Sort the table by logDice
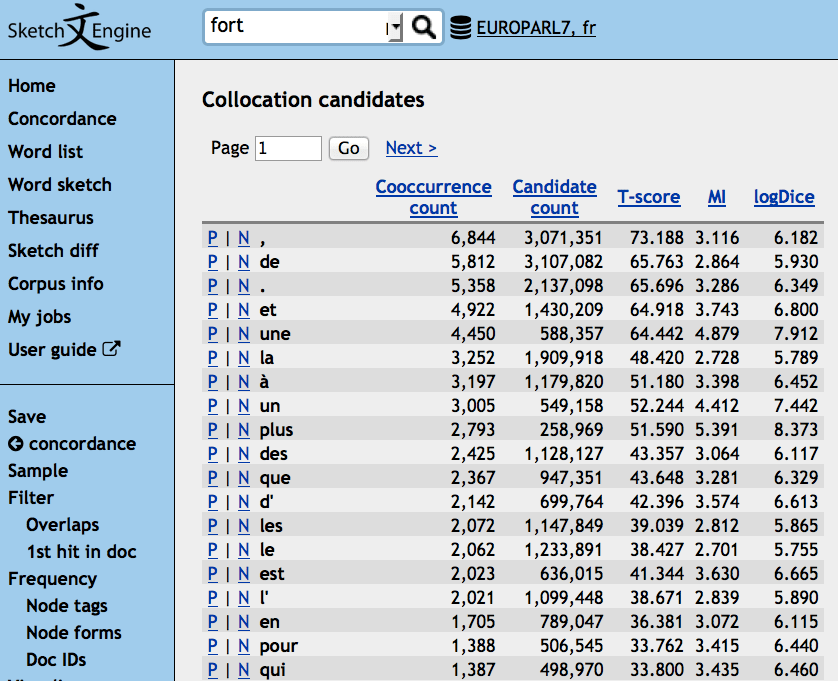 tap(784, 197)
